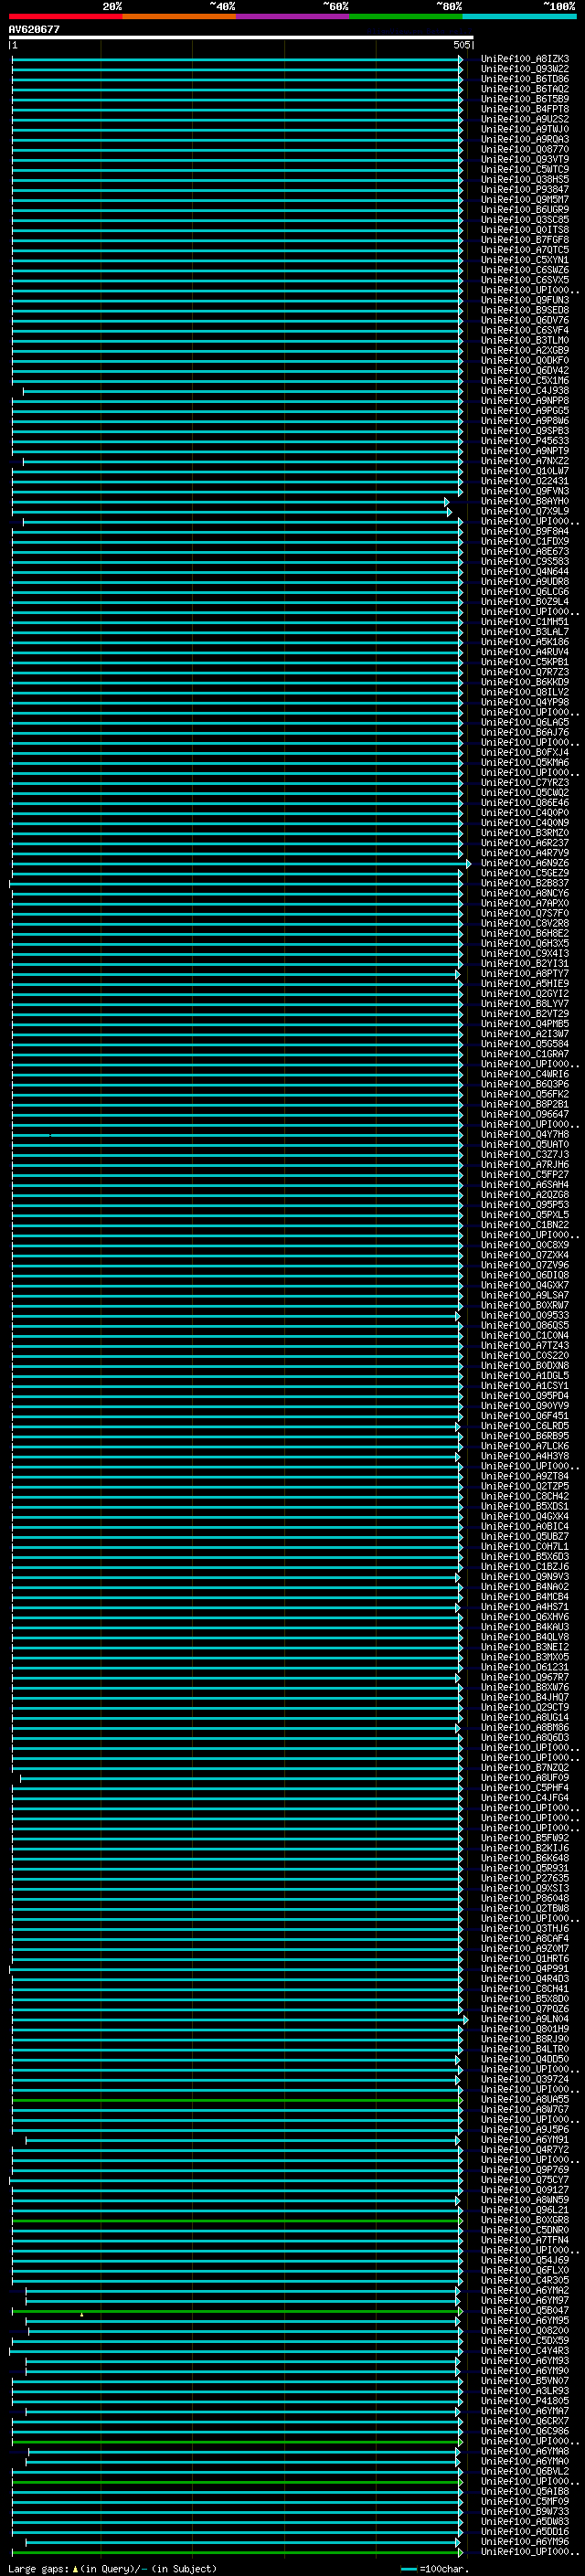The image size is (585, 2576).
Task: Click hit label UniRef100_Q6BVL2
Action: click(524, 2472)
